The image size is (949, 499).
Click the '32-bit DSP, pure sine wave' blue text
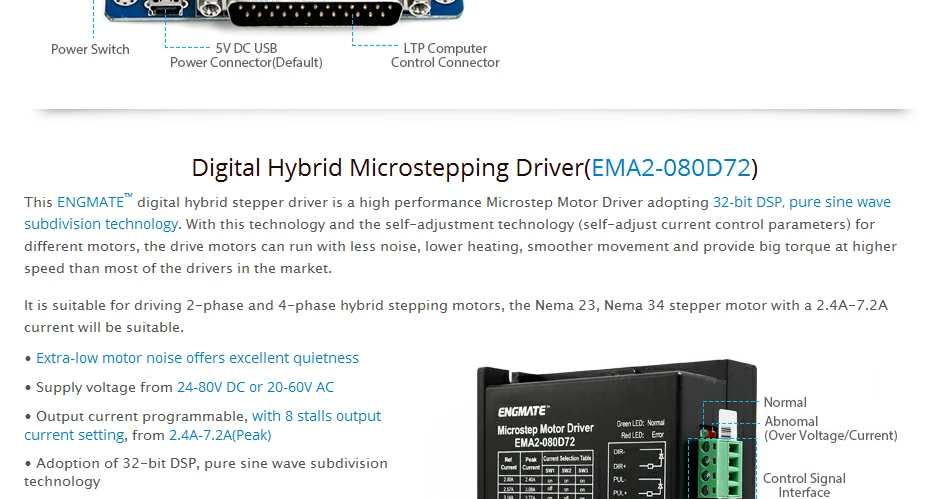pos(801,202)
